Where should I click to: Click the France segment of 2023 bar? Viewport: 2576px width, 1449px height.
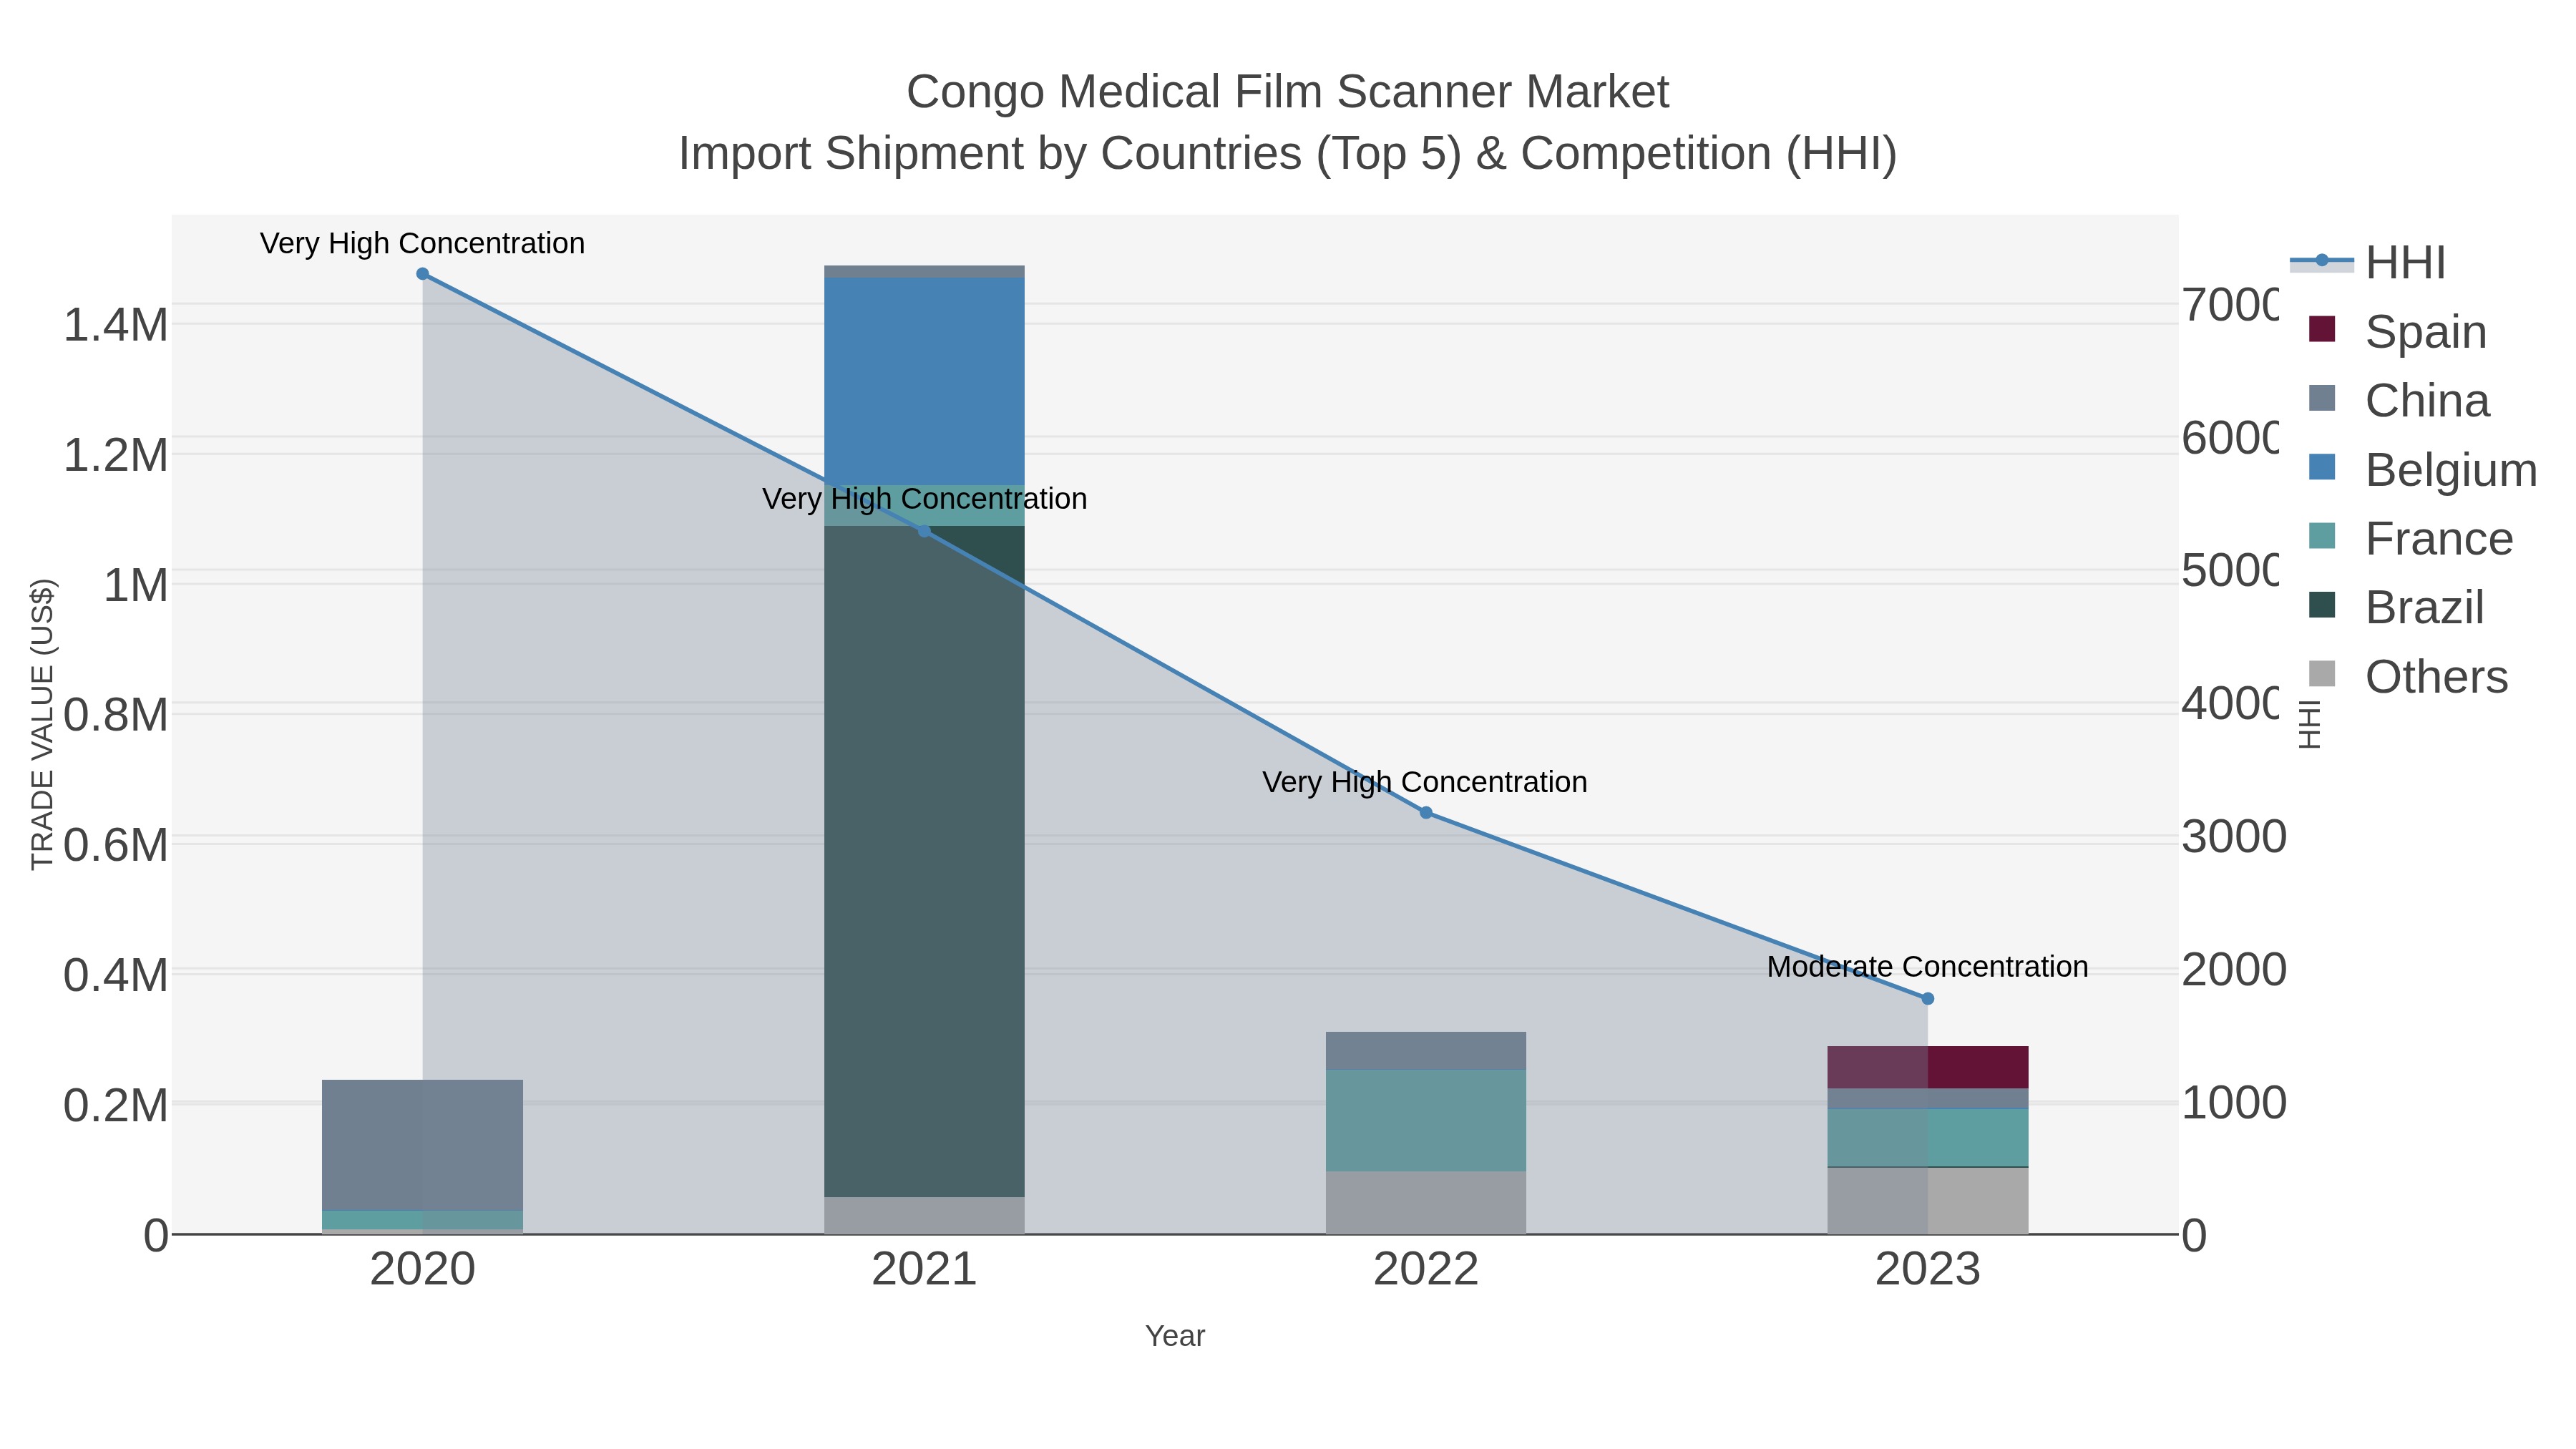(1928, 1138)
